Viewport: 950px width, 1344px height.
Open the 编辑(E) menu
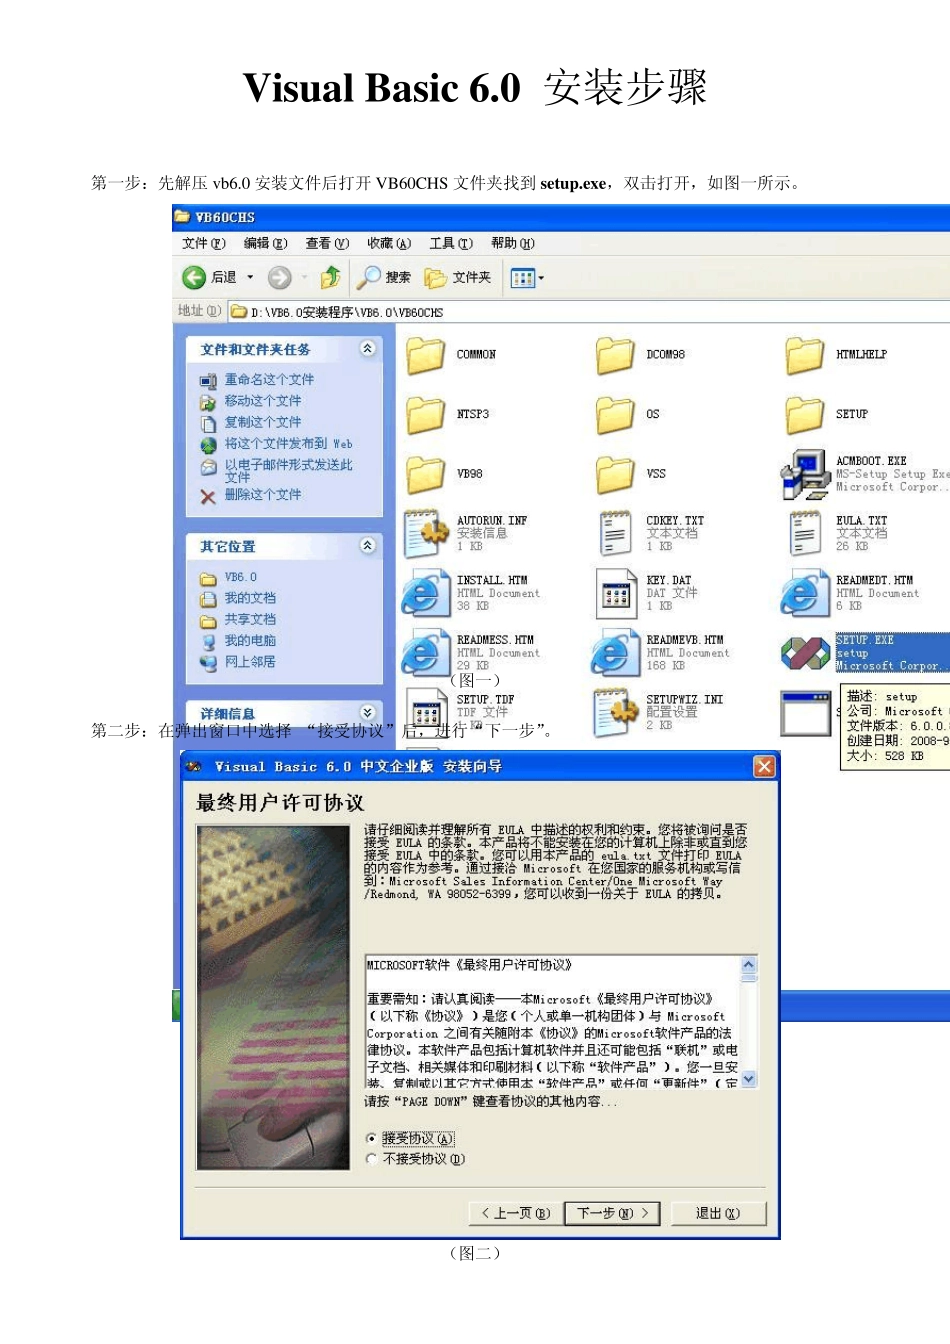pos(266,243)
